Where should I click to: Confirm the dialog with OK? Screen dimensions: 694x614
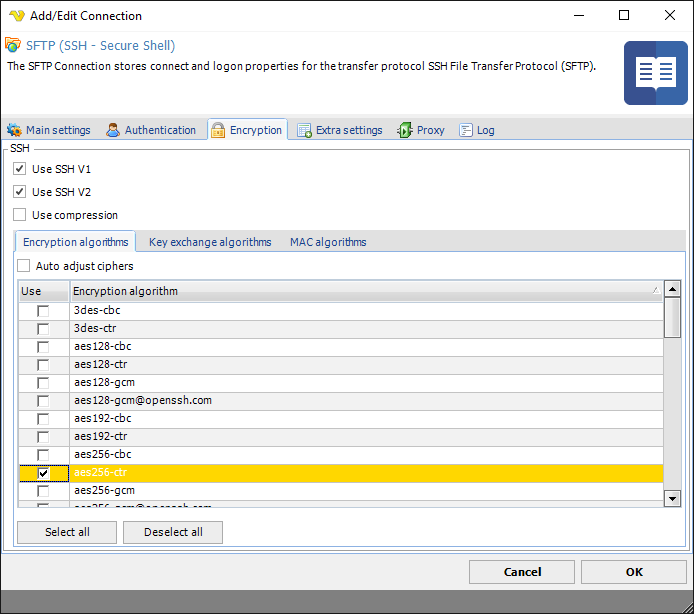pyautogui.click(x=634, y=572)
